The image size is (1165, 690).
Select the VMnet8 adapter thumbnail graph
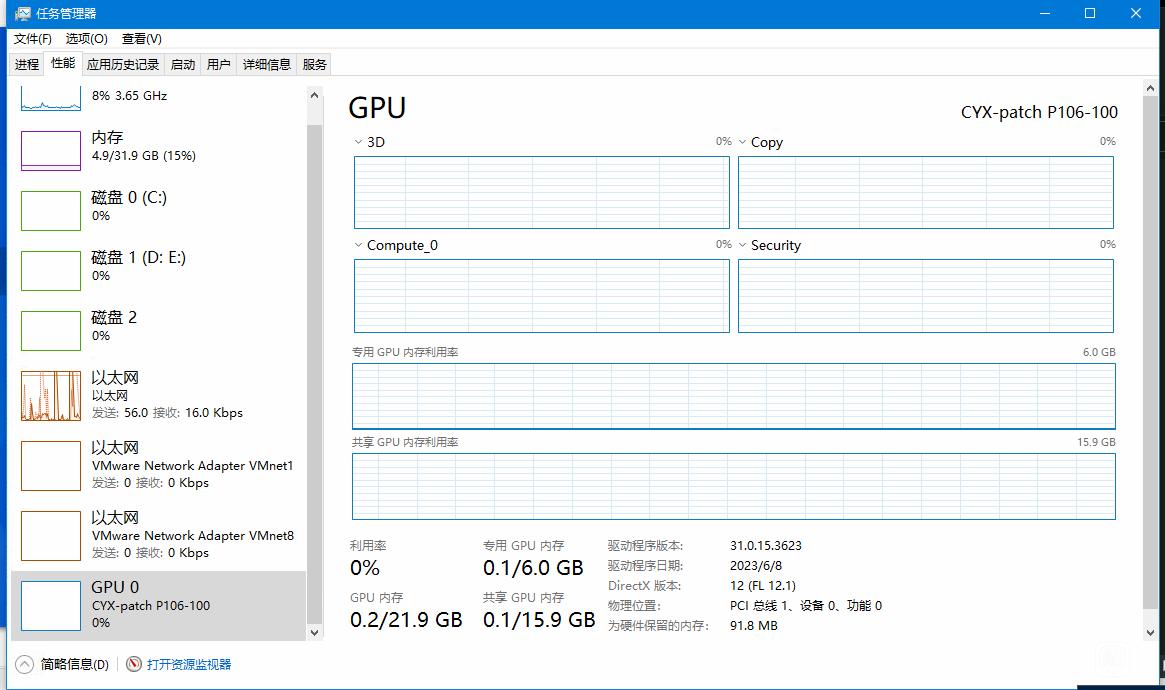coord(51,536)
